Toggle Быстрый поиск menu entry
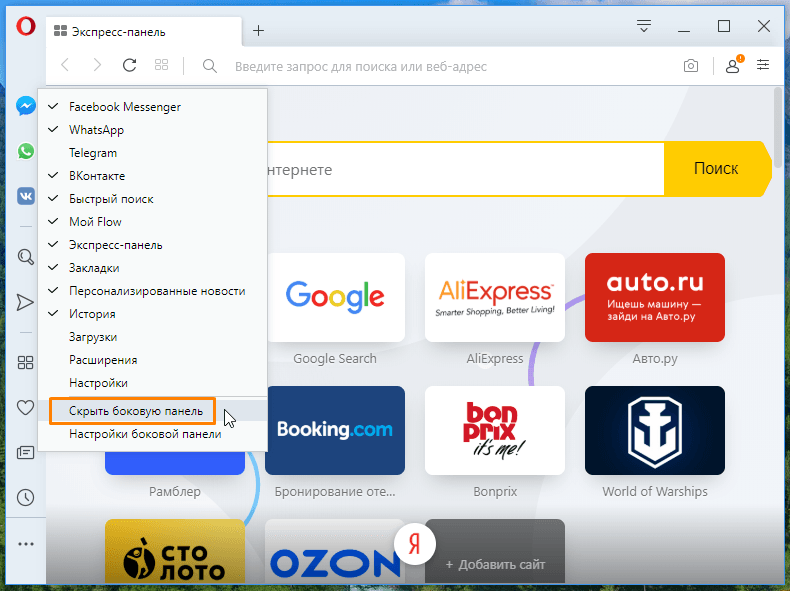Image resolution: width=790 pixels, height=591 pixels. [152, 199]
